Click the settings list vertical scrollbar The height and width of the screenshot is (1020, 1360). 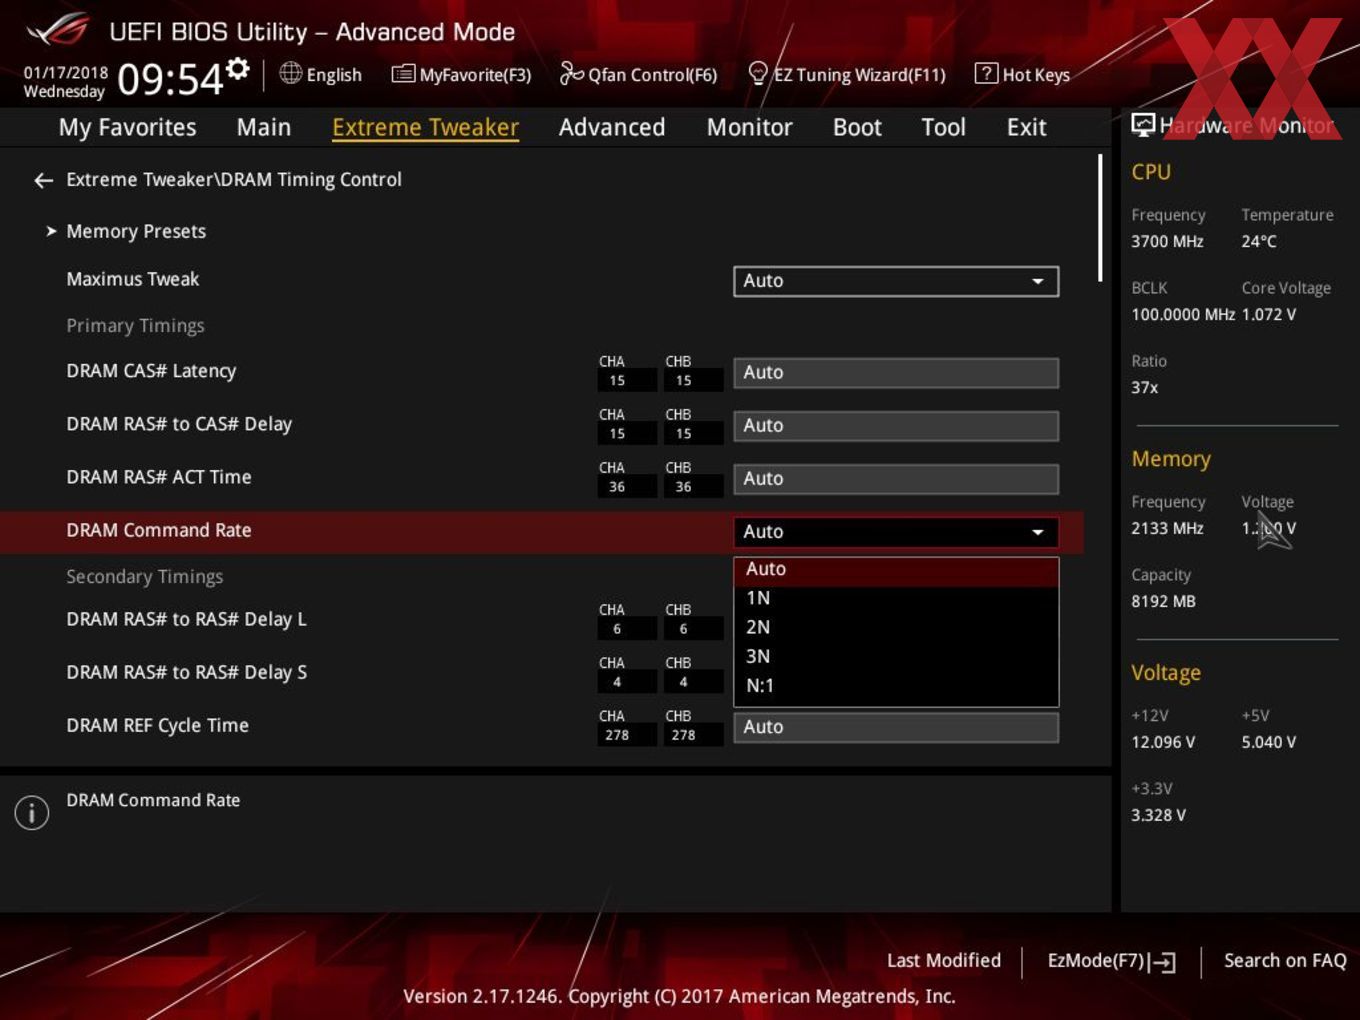[1100, 217]
